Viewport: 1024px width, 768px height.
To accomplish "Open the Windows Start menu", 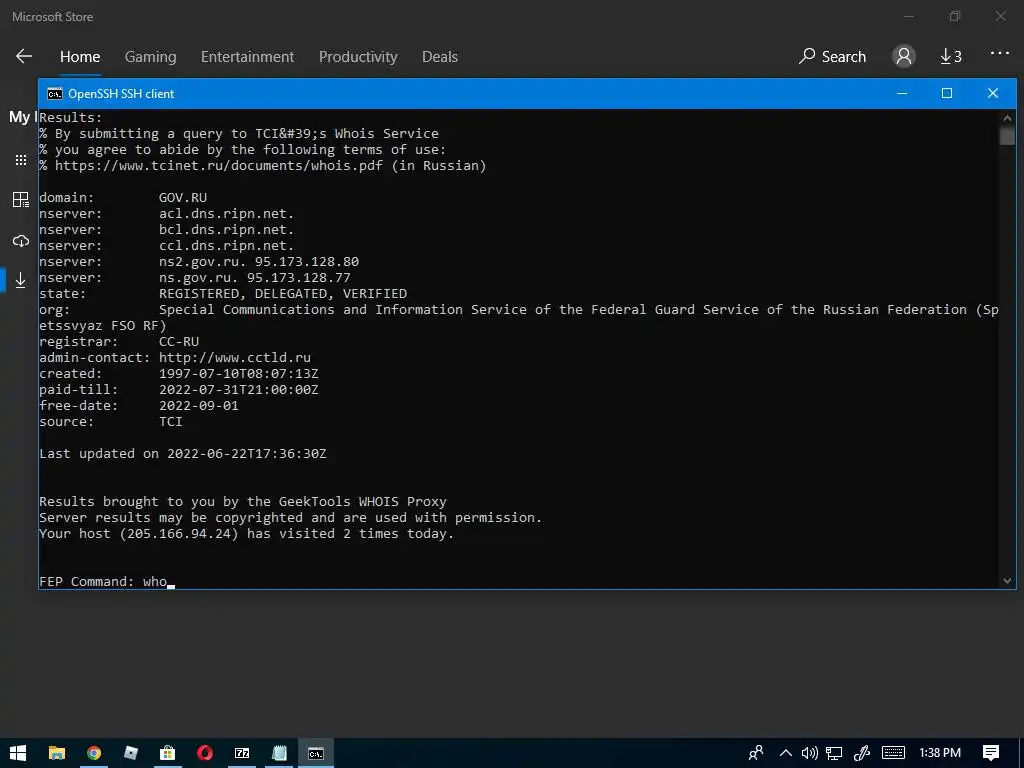I will click(18, 753).
